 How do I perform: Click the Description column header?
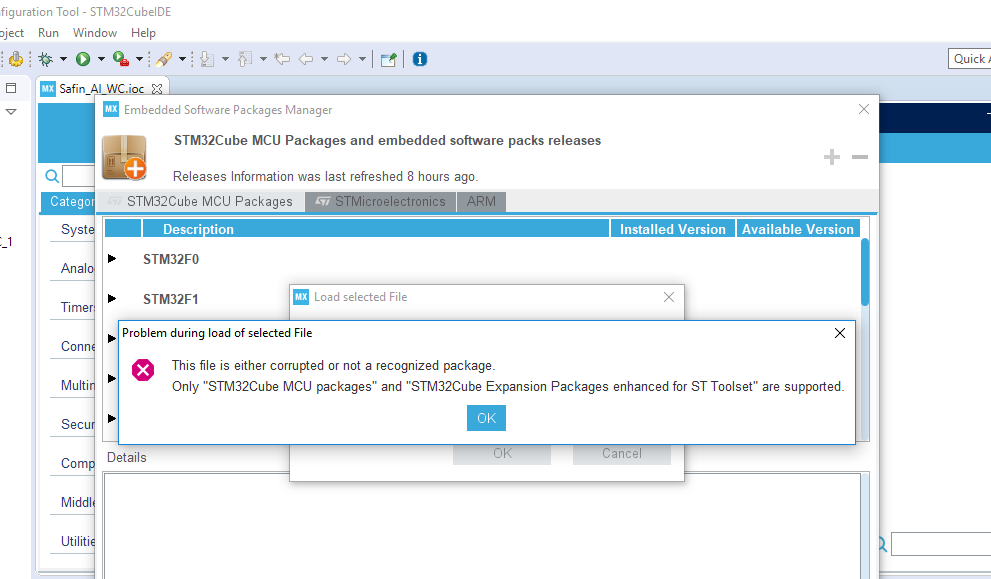pos(376,229)
